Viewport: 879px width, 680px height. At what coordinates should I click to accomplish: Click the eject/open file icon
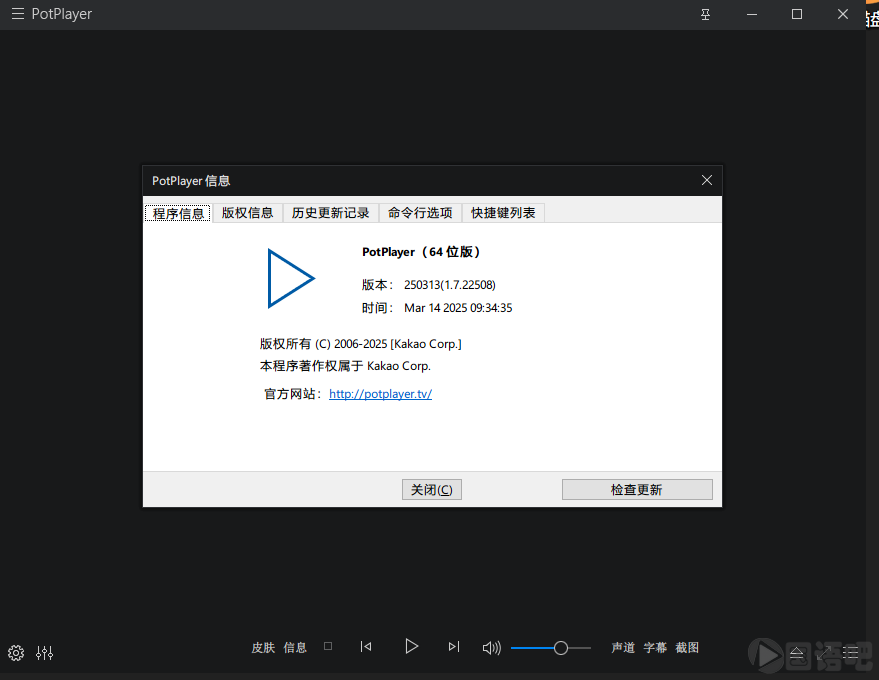(797, 653)
